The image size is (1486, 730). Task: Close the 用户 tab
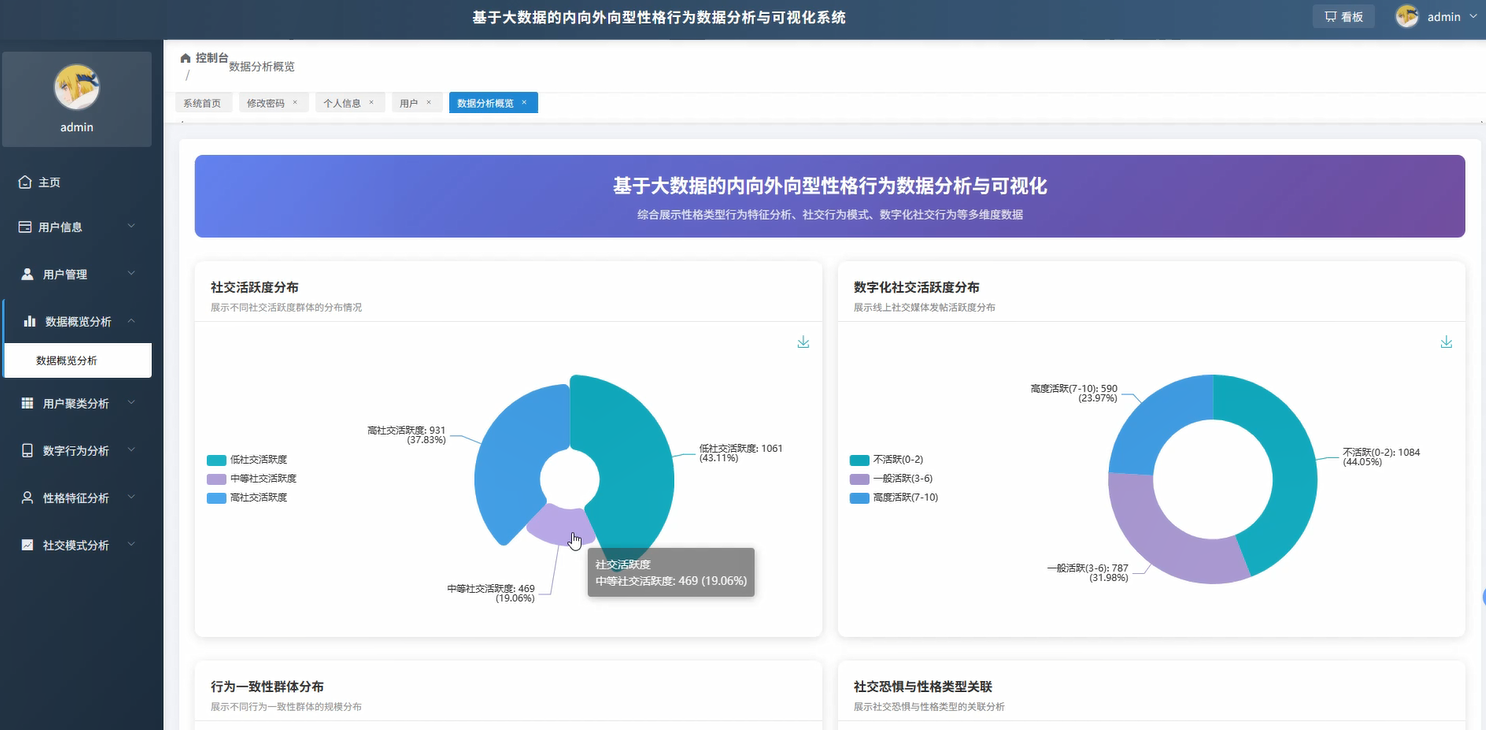click(428, 102)
